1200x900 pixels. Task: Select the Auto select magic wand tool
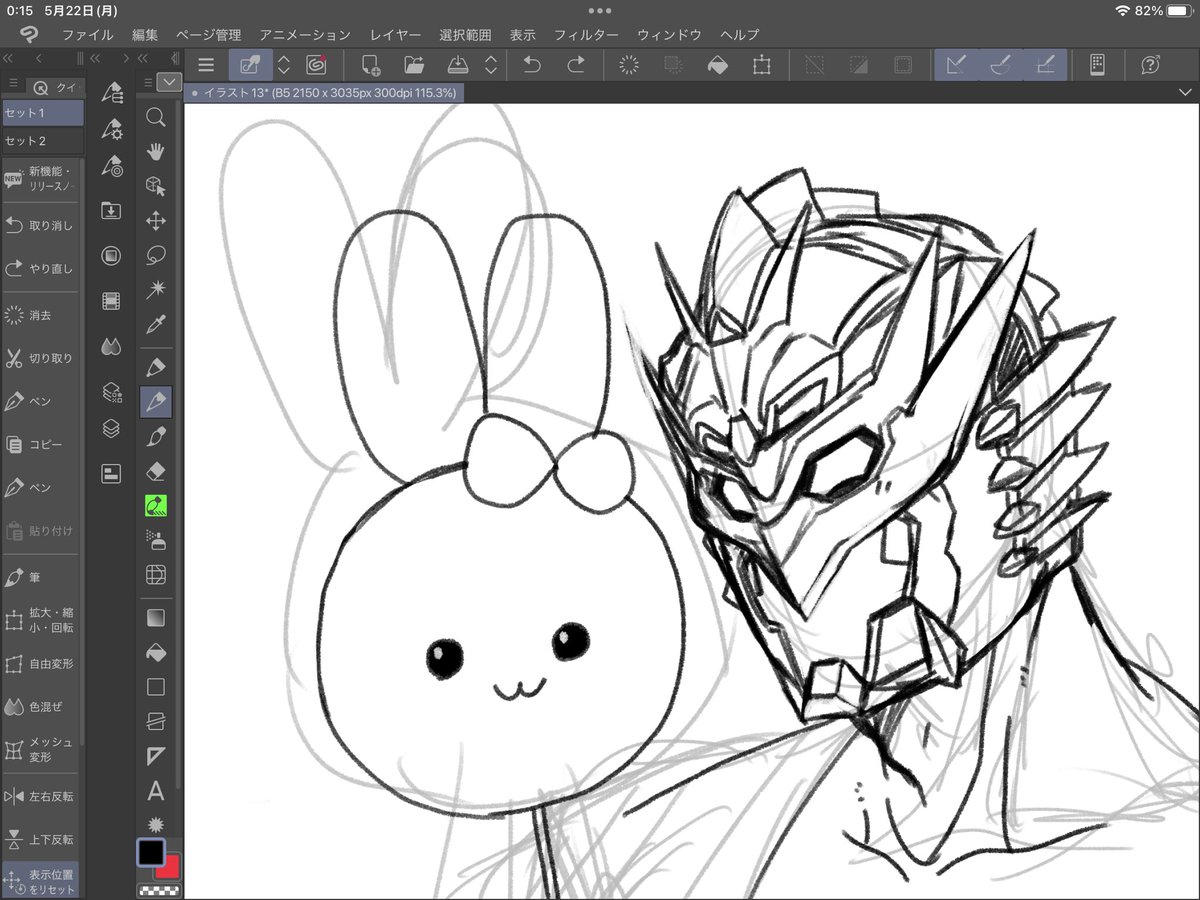click(155, 290)
